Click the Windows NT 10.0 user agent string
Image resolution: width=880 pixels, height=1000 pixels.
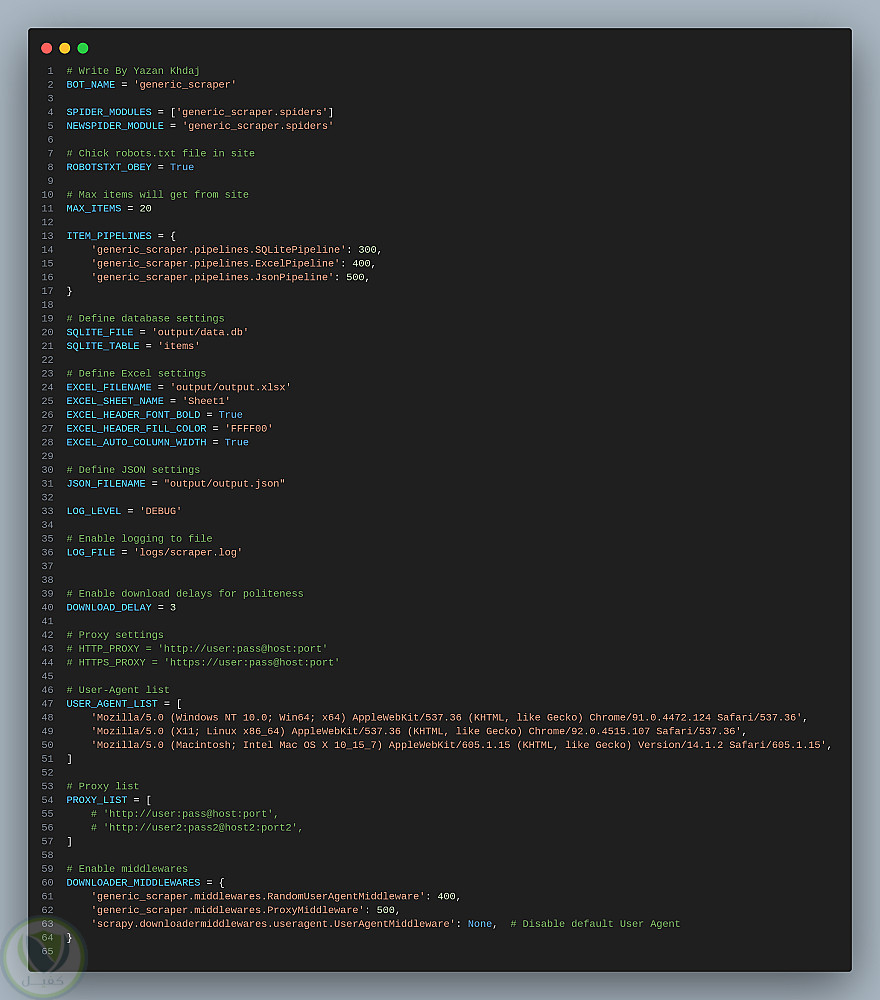446,718
